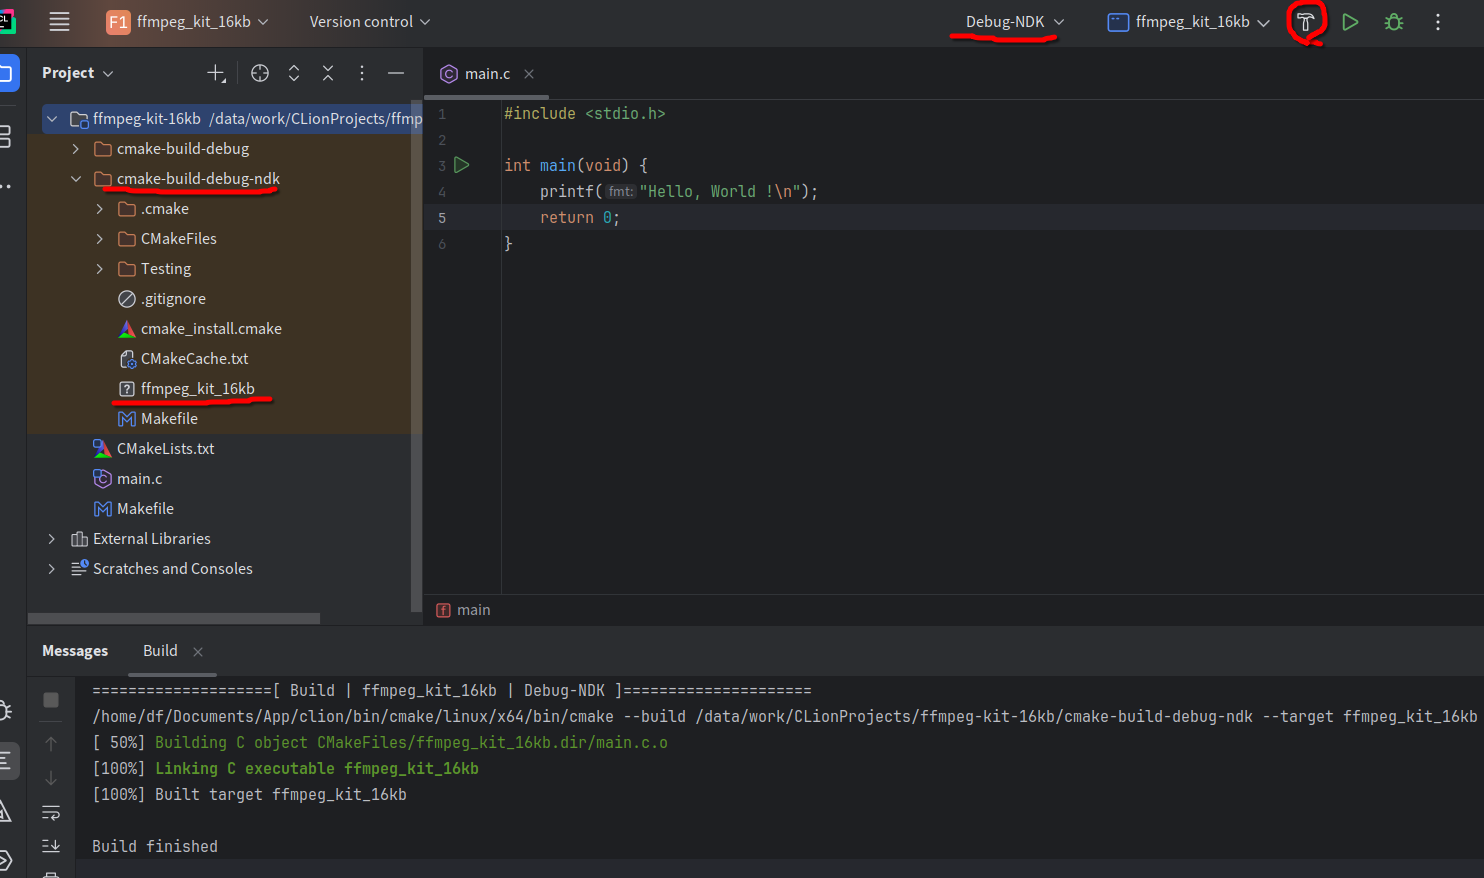Run ffmpeg_kit_16kb with the play button

tap(1350, 22)
